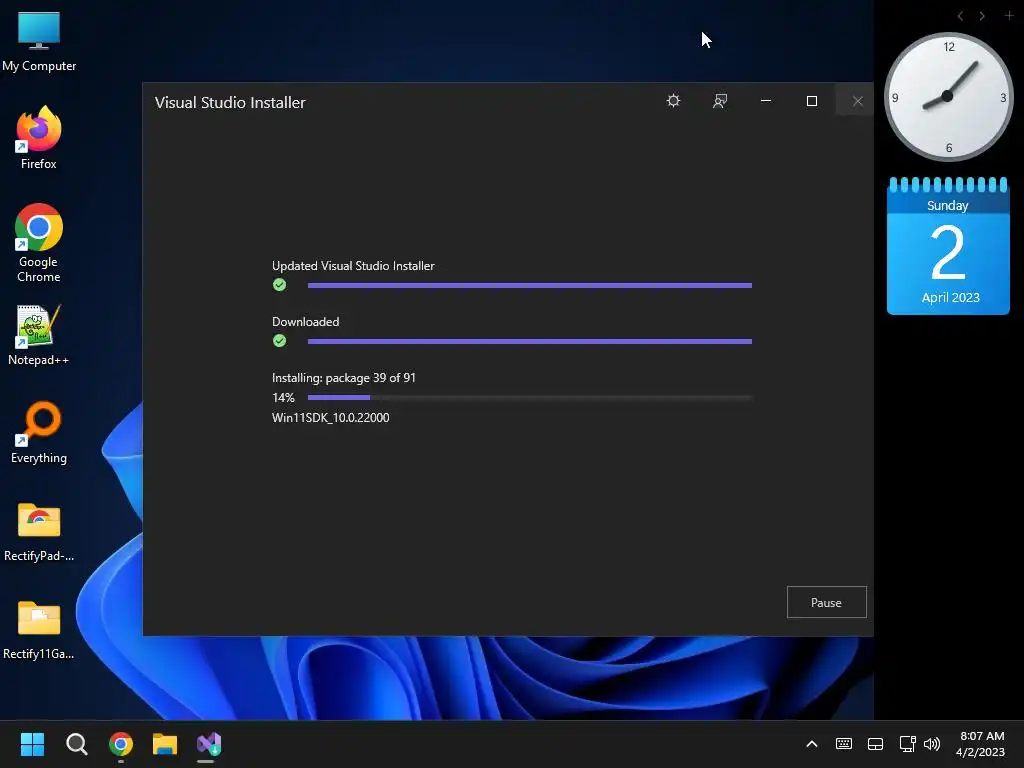Select the Rectify11Ga... folder on desktop

coord(39,630)
